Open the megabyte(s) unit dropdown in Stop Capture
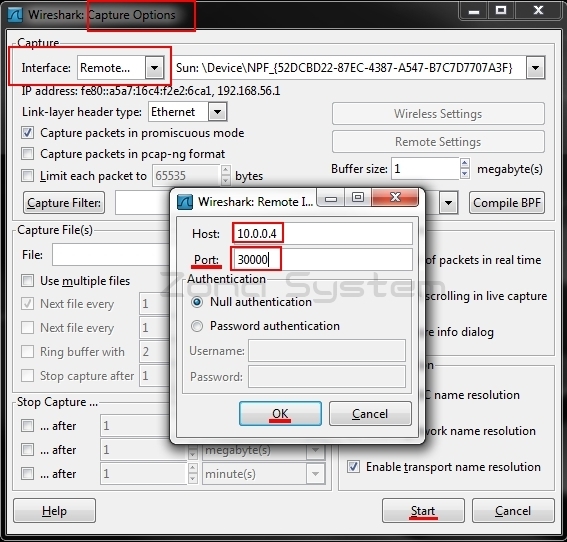567x542 pixels. pyautogui.click(x=315, y=450)
